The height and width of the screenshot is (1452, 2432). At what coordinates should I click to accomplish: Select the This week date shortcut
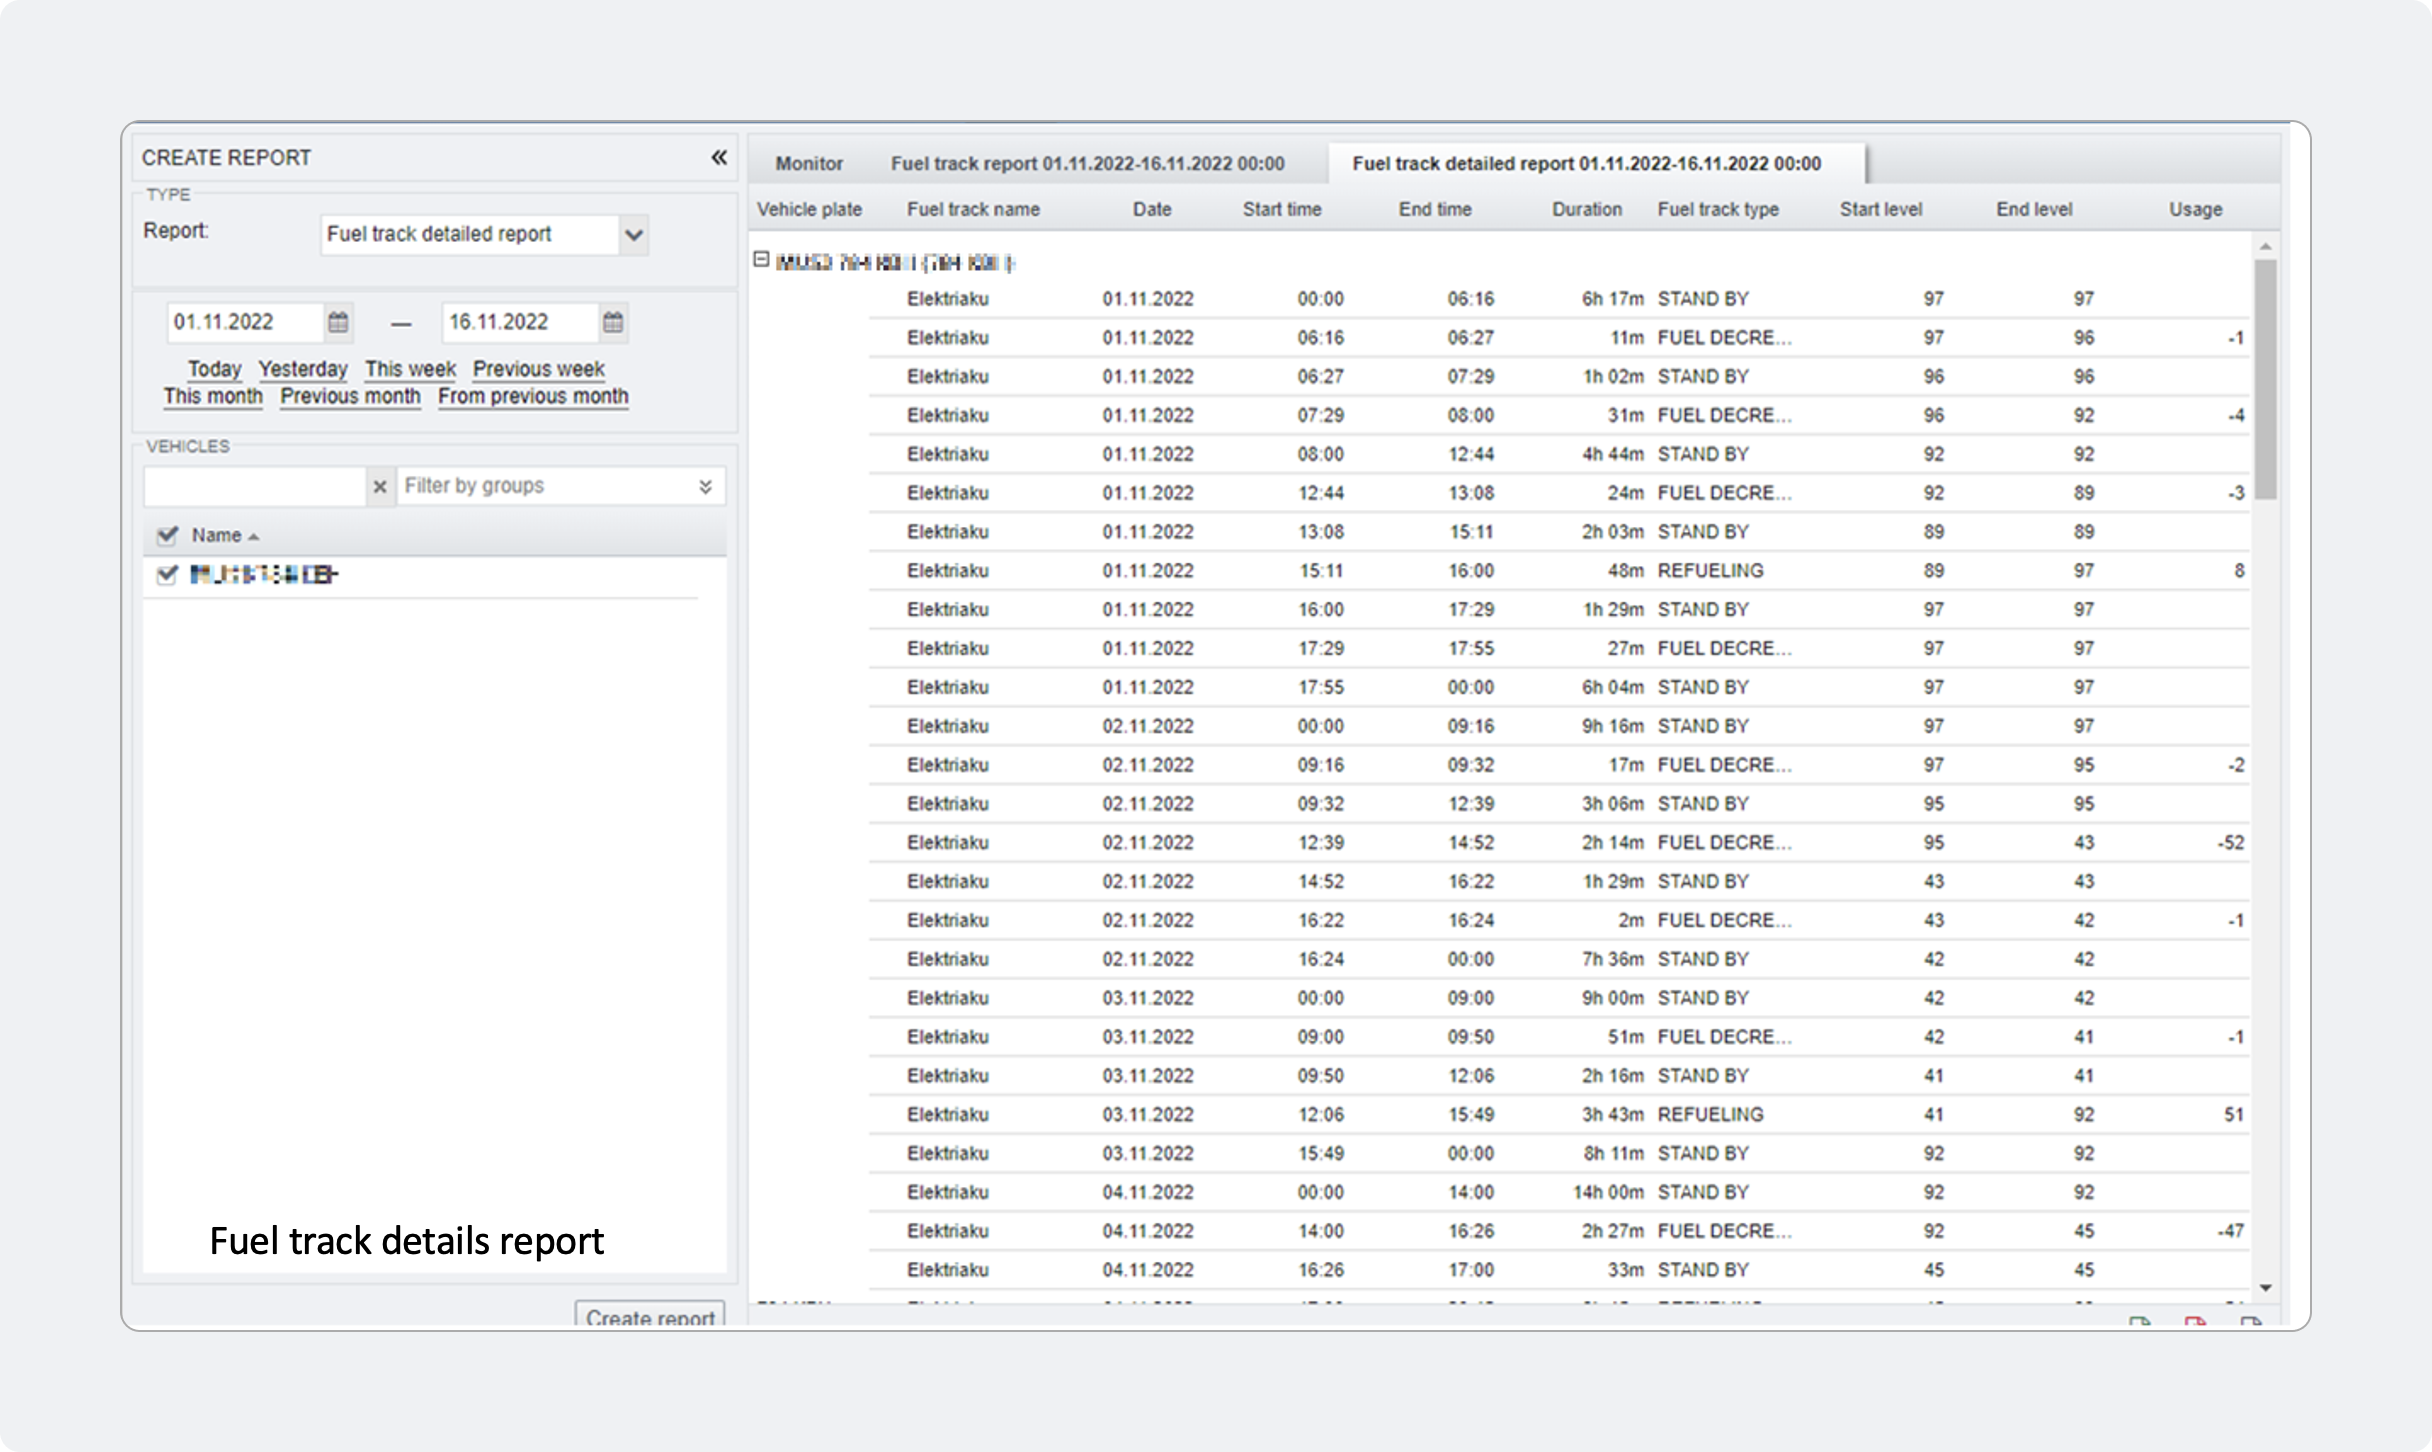tap(410, 369)
